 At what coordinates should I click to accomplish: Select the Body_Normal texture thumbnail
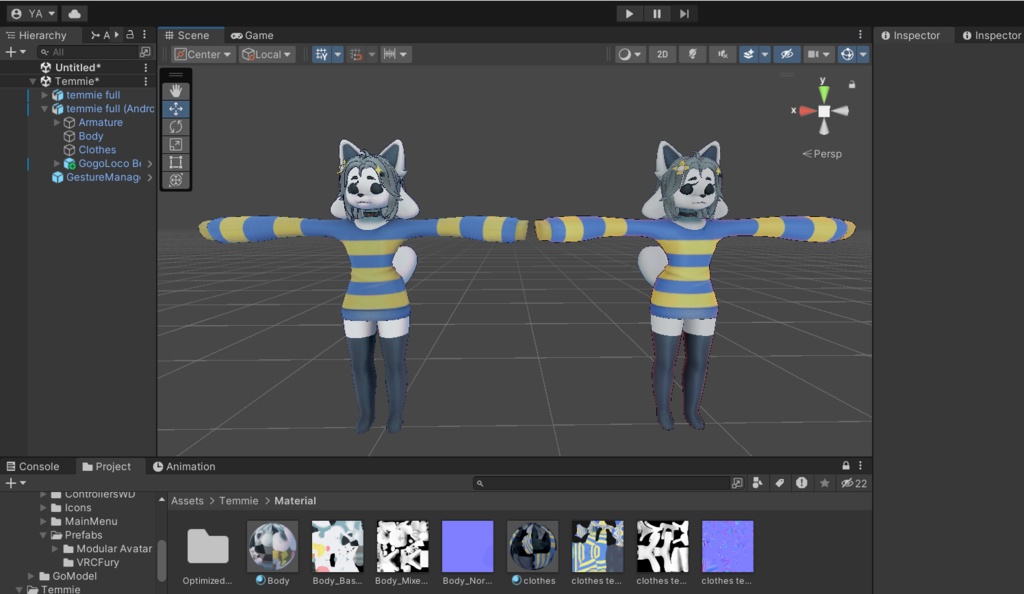point(467,545)
